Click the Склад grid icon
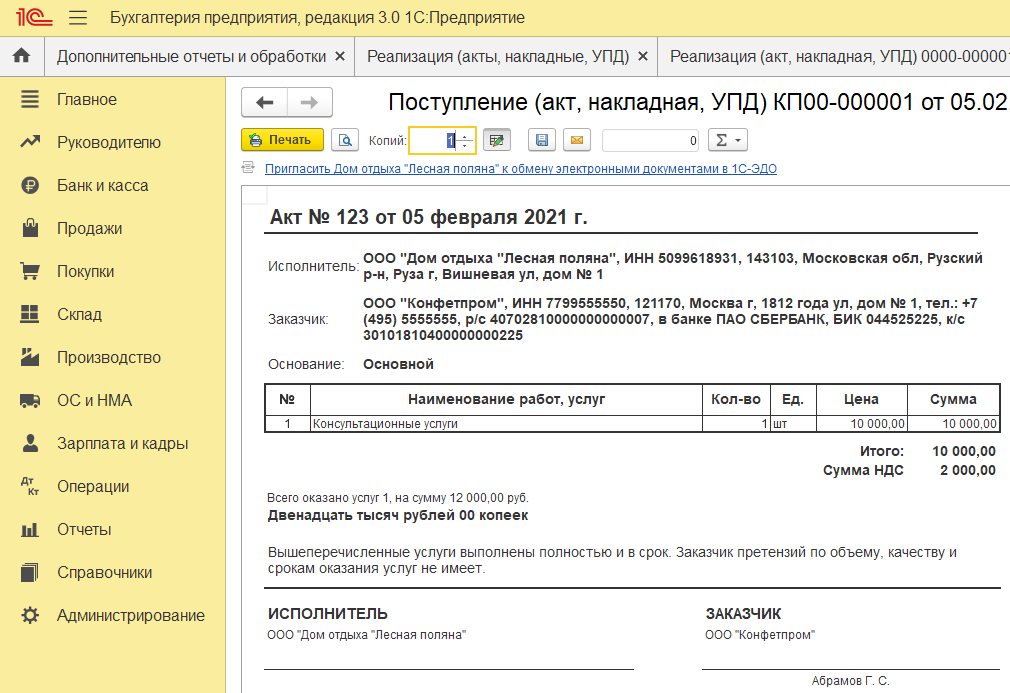This screenshot has width=1010, height=693. [30, 314]
